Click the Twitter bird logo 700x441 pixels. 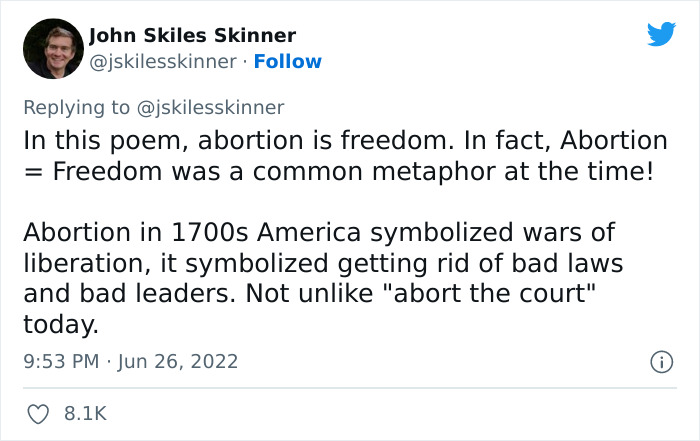point(661,34)
